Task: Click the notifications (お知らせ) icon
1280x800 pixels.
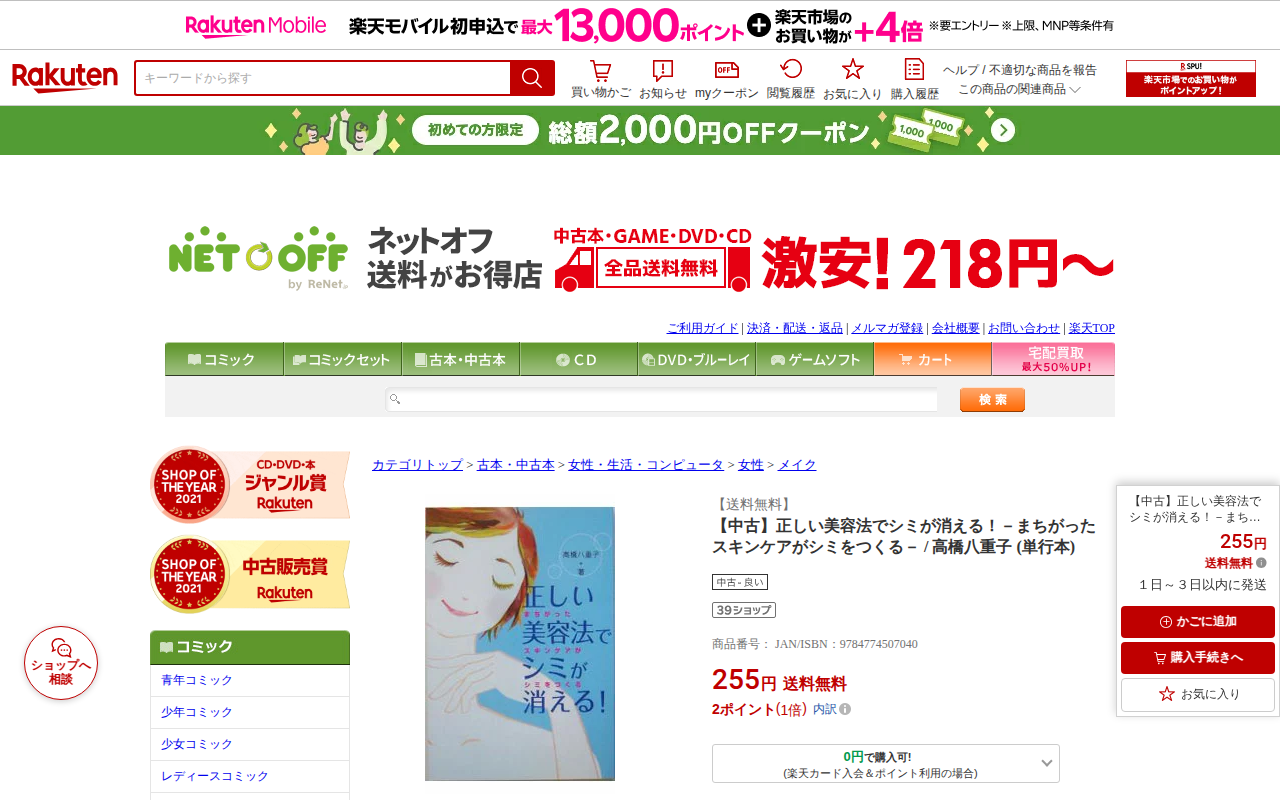Action: [x=662, y=71]
